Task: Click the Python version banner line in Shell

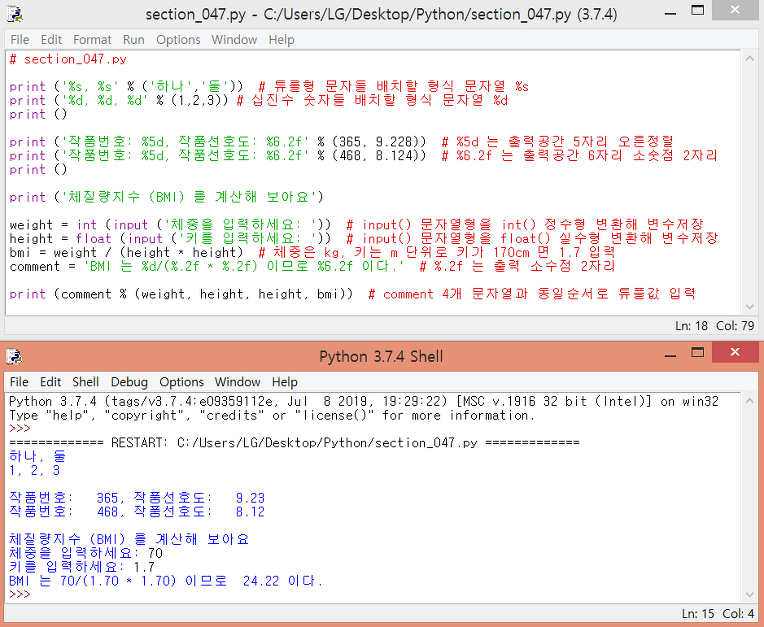Action: (x=364, y=401)
